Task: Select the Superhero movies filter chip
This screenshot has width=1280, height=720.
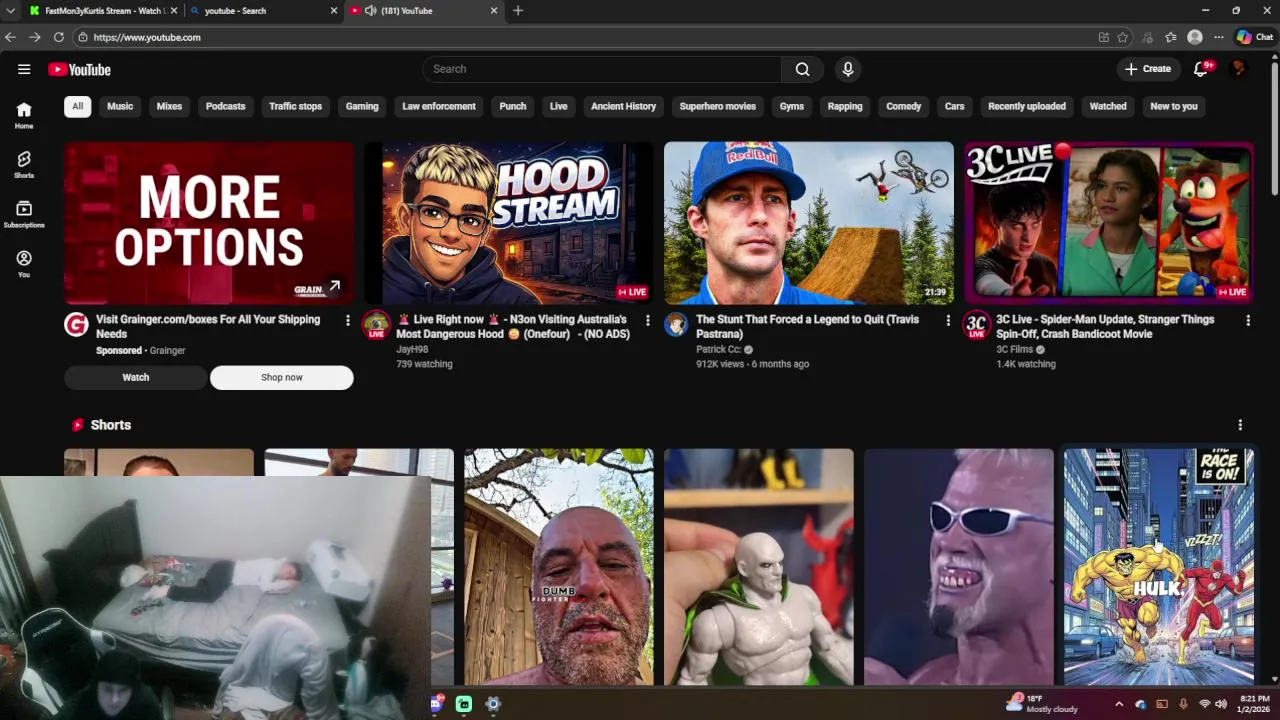Action: coord(718,106)
